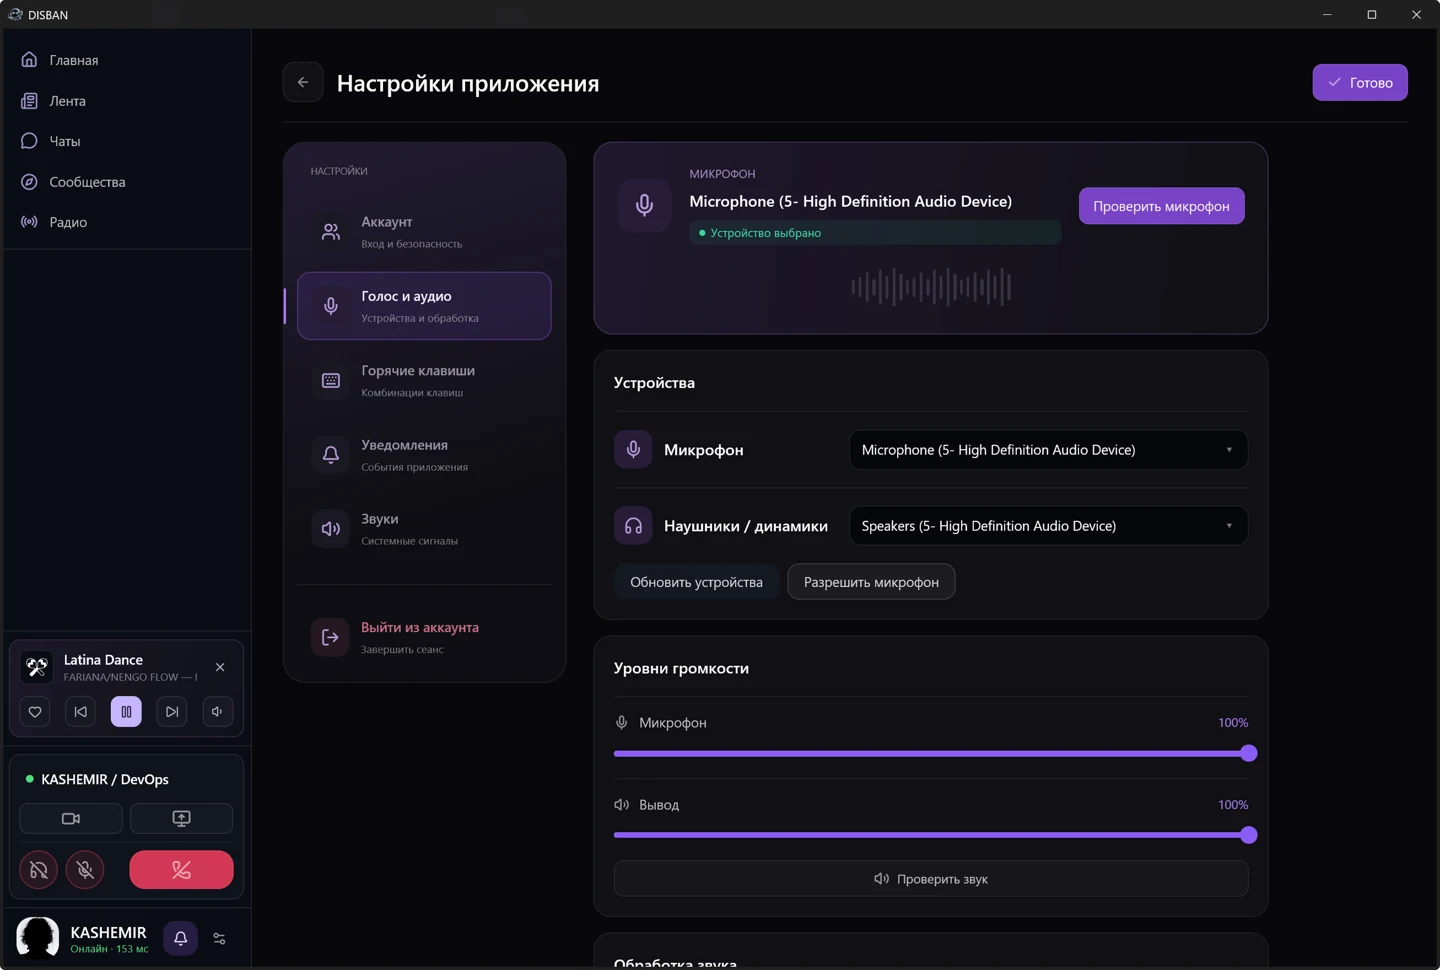Click DISBAN app logo in title bar
The height and width of the screenshot is (970, 1440).
[15, 14]
